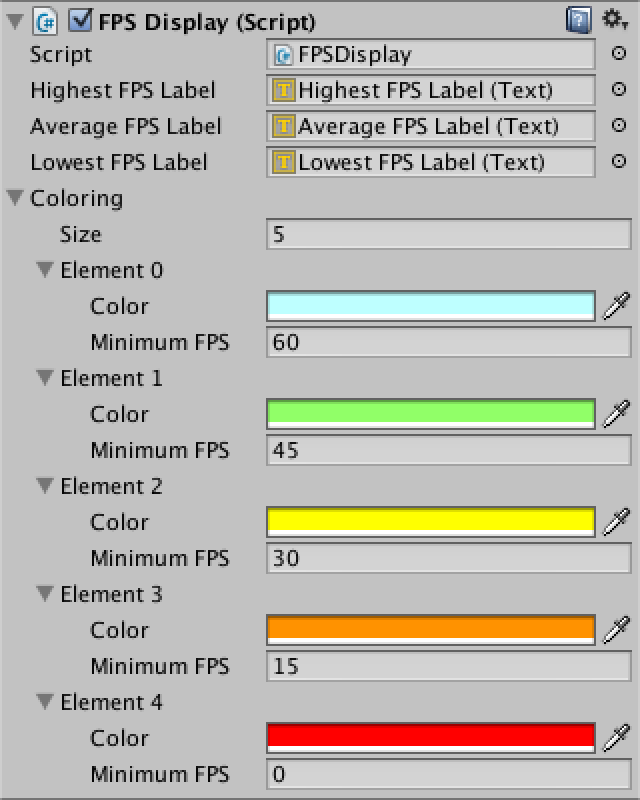Screen dimensions: 640x800
Task: Disable the FPS Display script checkbox
Action: [80, 20]
